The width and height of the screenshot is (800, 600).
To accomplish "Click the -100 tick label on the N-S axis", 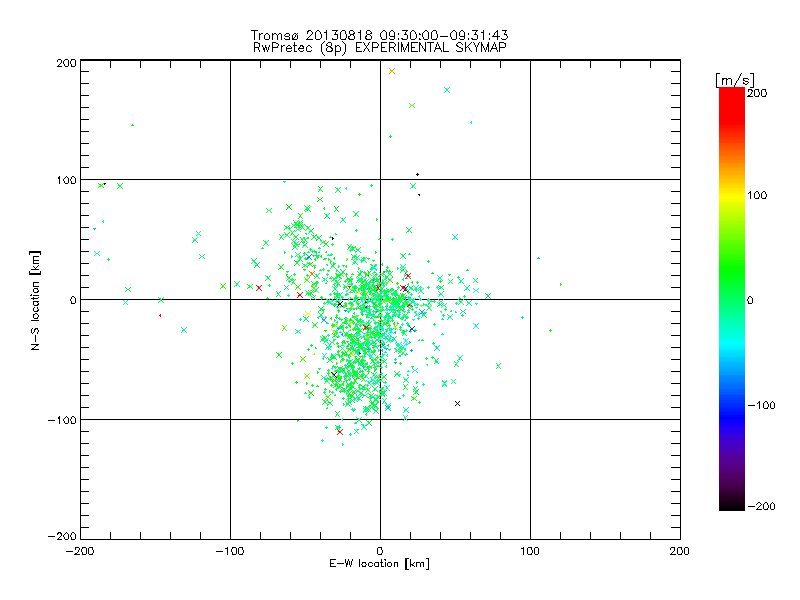I will (x=62, y=420).
